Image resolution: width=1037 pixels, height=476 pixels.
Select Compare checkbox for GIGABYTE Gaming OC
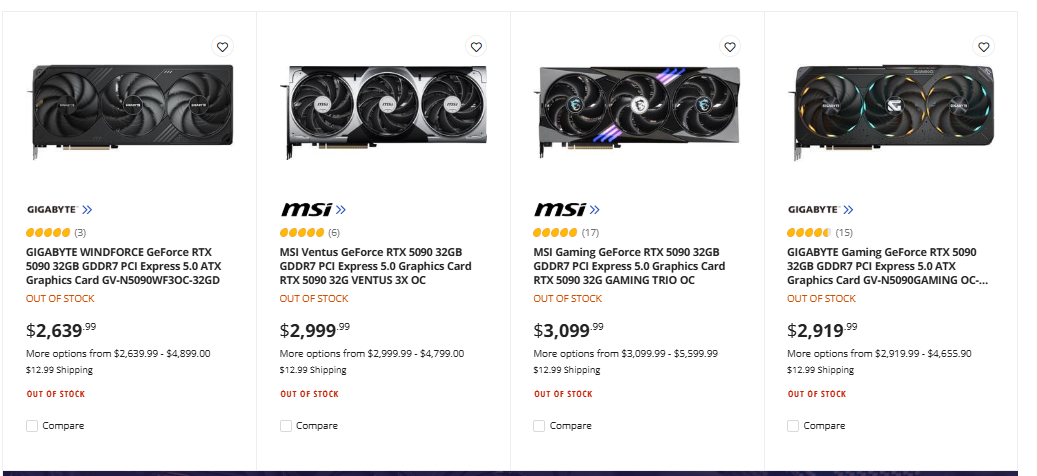point(794,426)
